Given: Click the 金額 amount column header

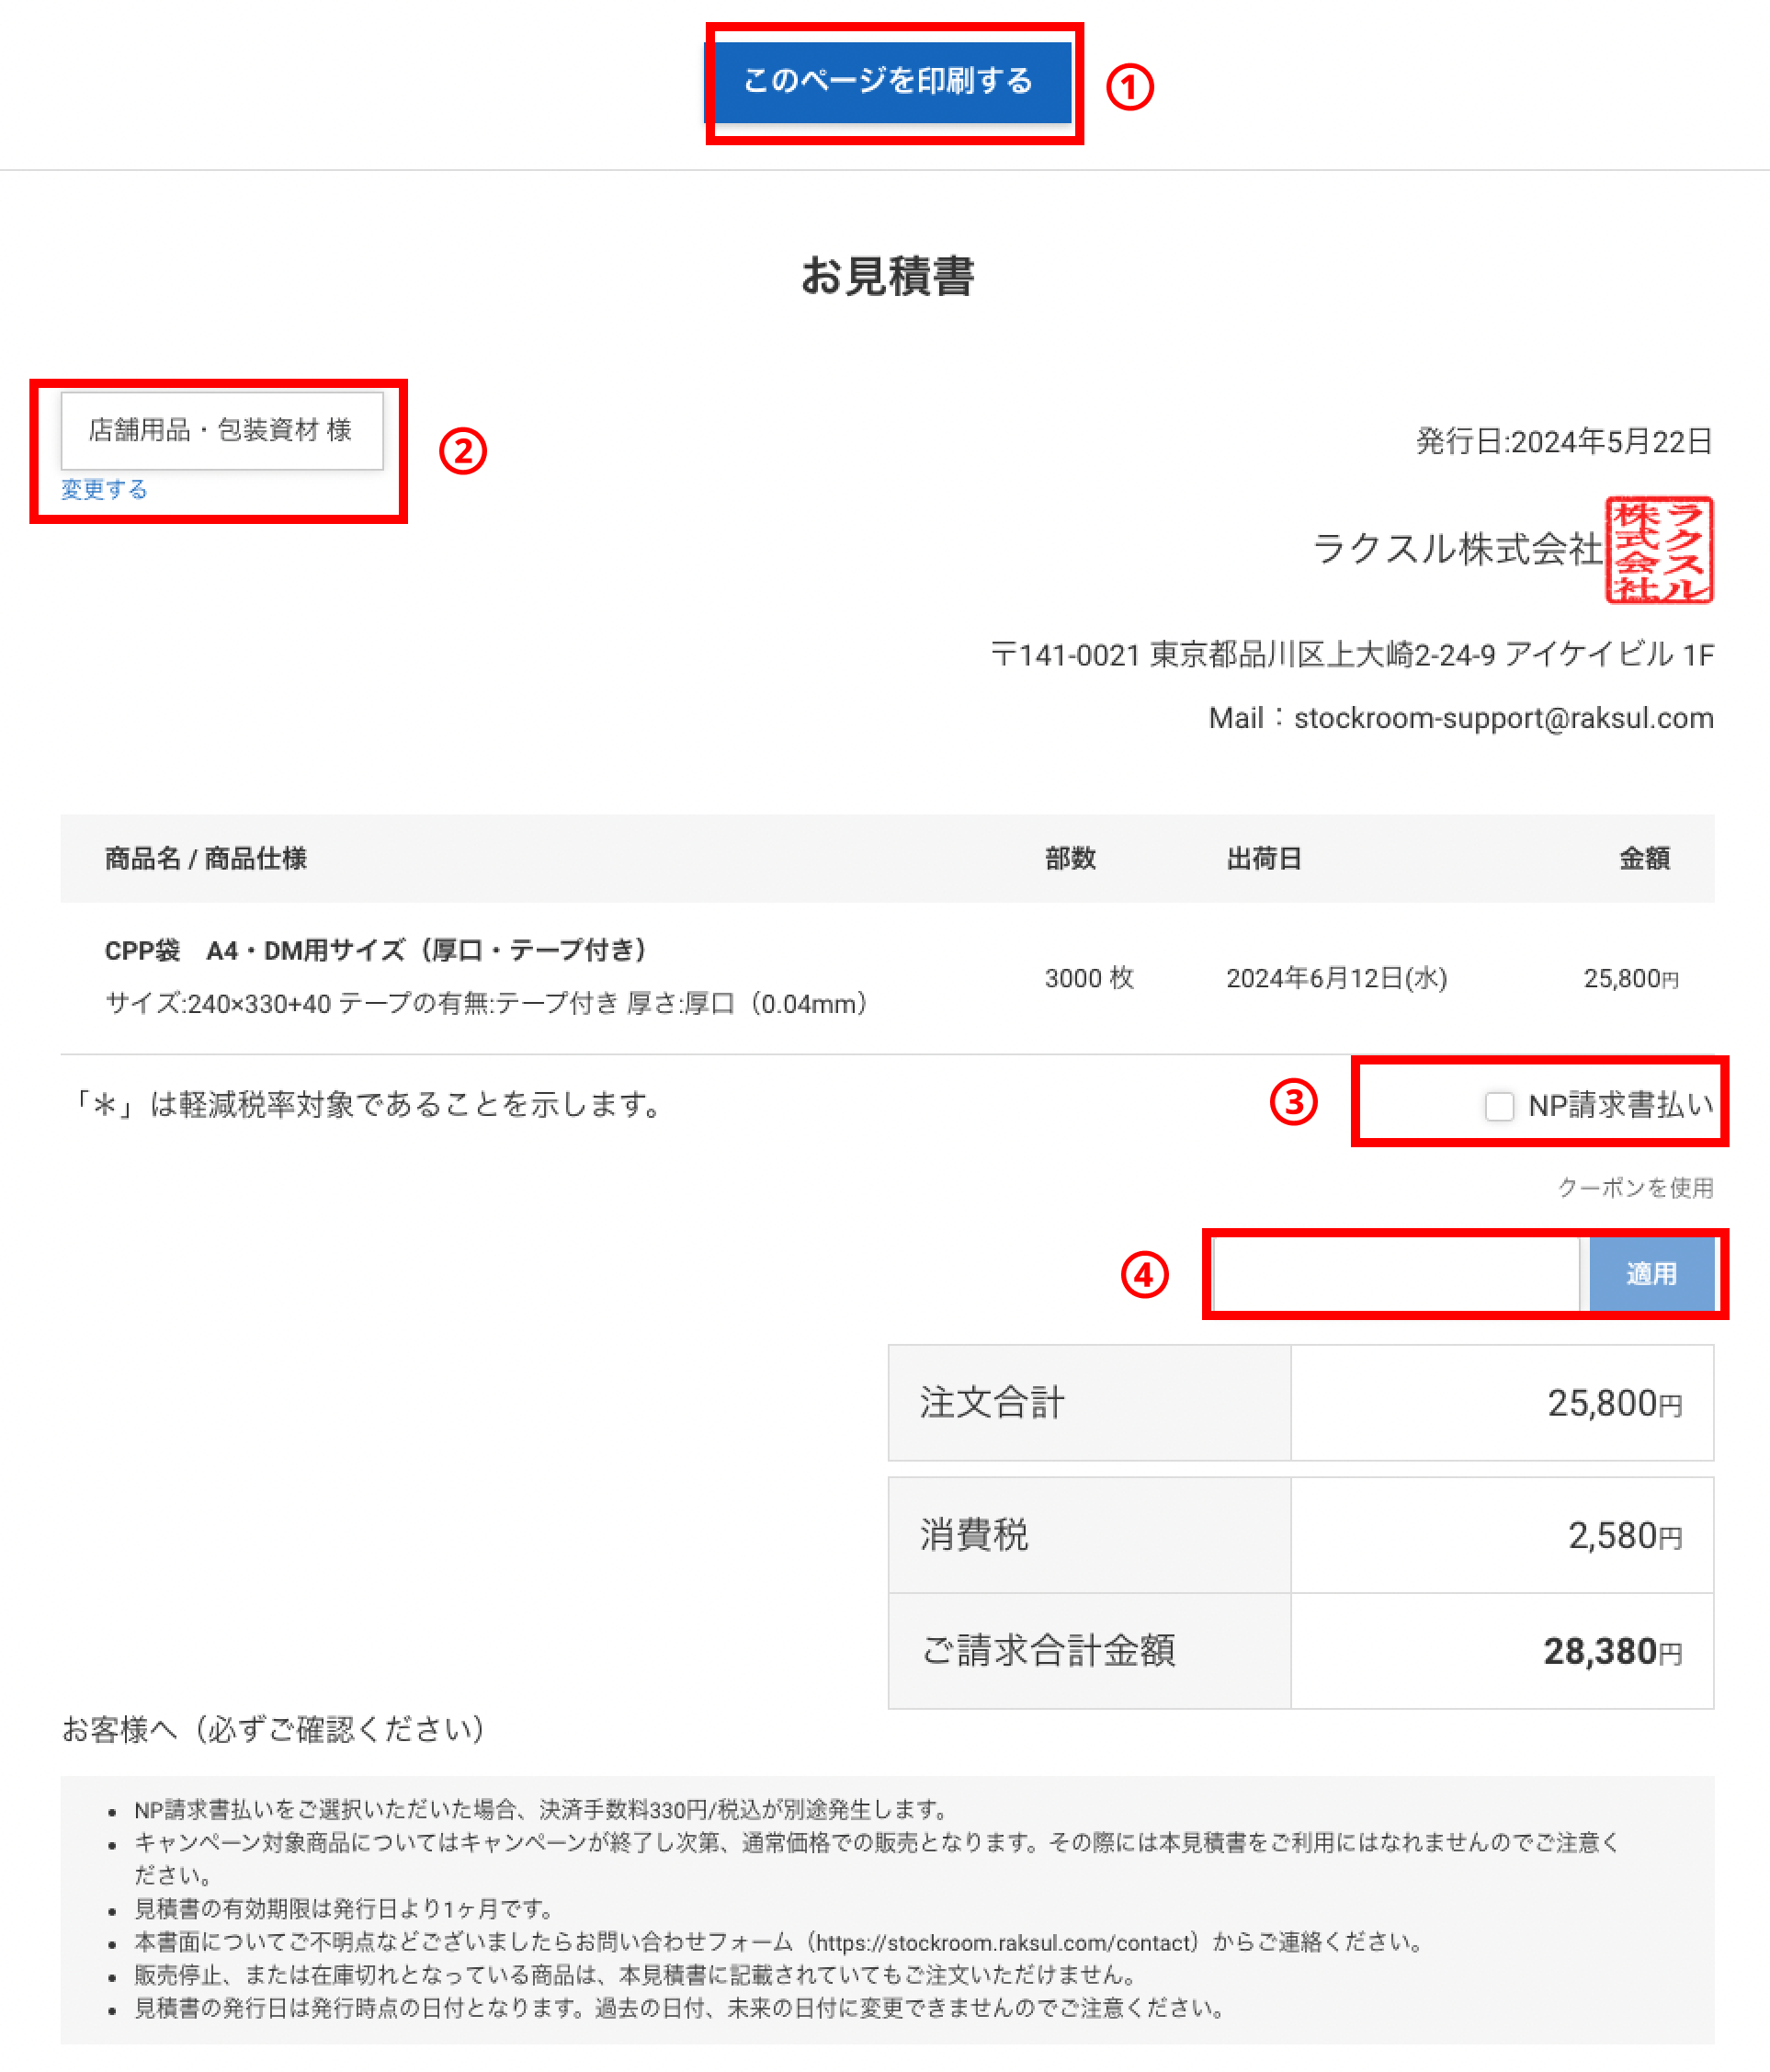Looking at the screenshot, I should coord(1646,858).
